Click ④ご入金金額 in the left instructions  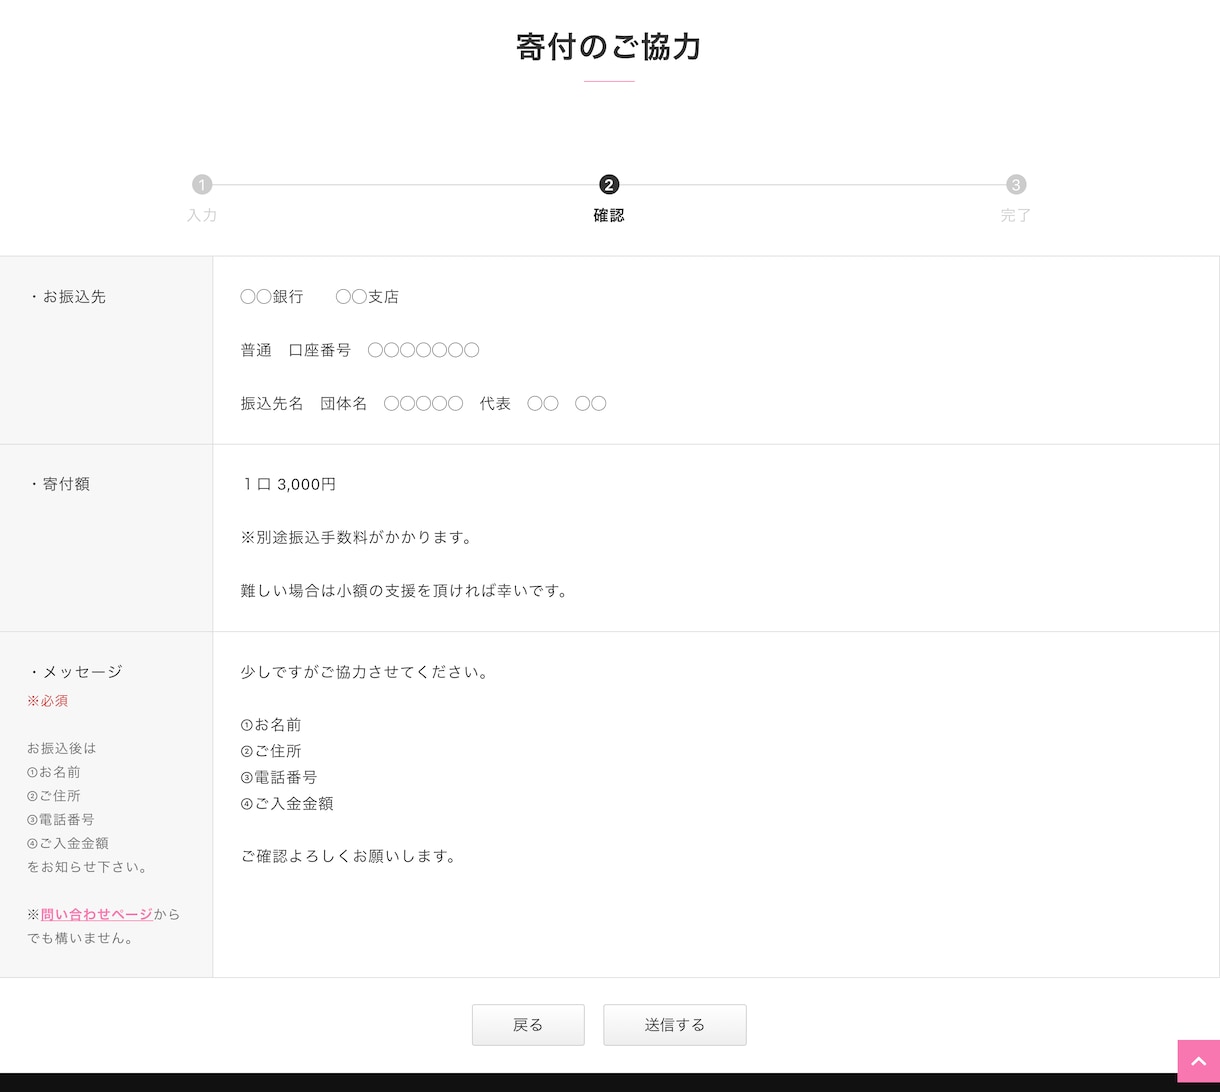[68, 843]
